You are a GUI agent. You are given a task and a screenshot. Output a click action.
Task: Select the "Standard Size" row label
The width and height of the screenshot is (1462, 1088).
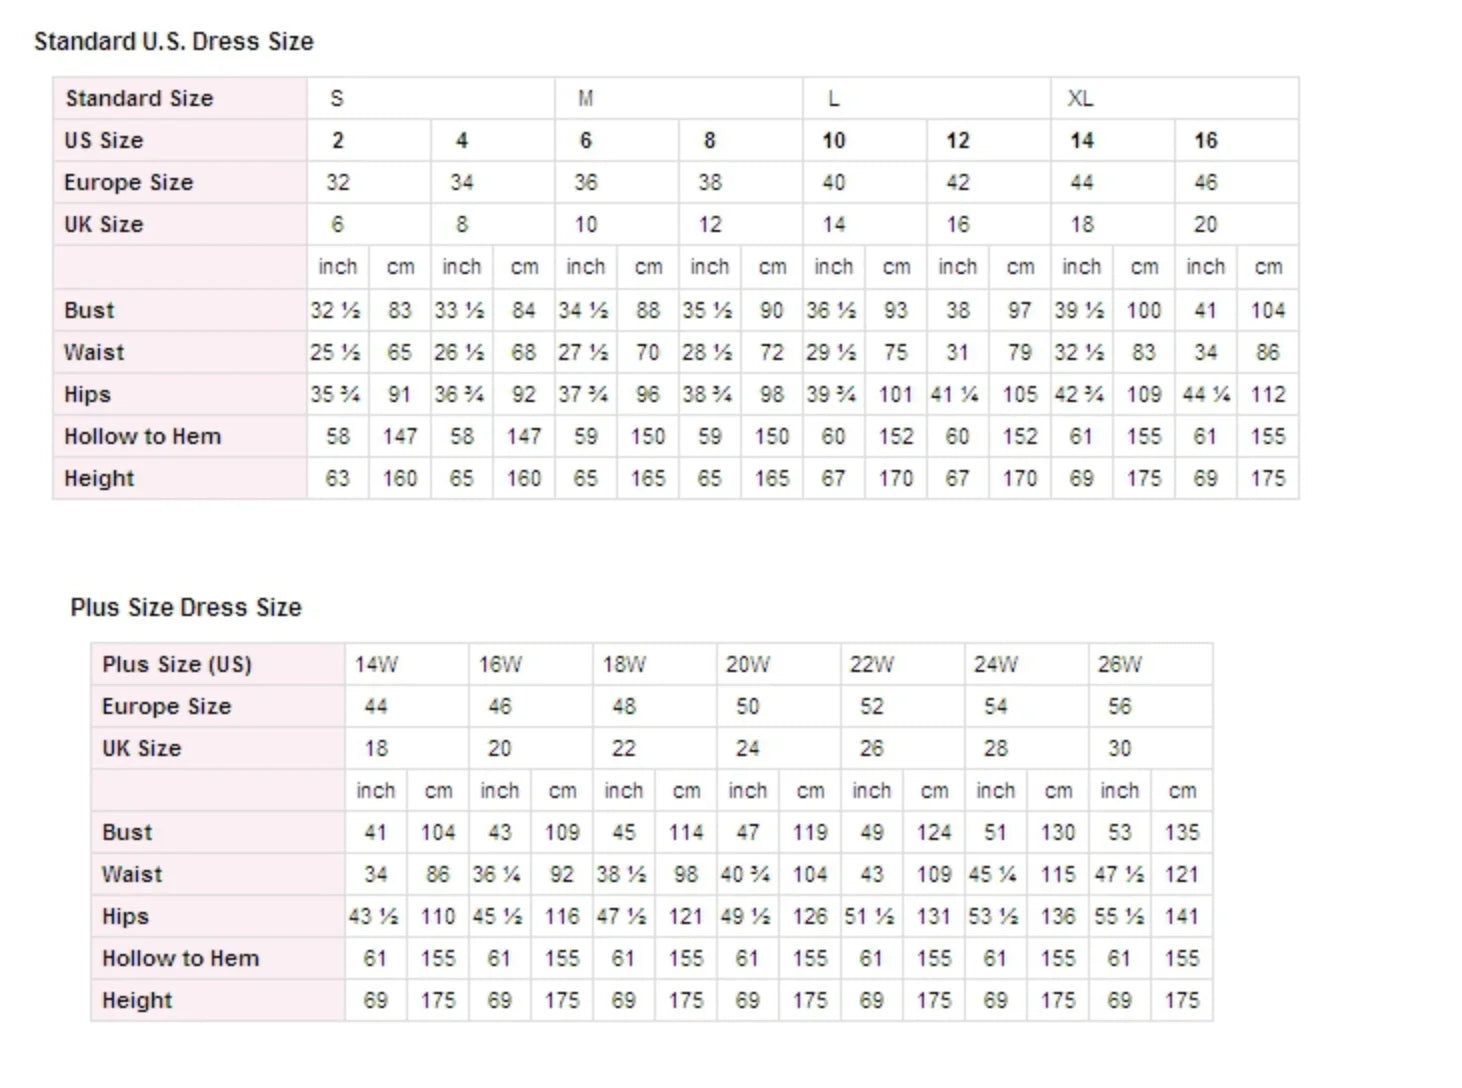(139, 98)
